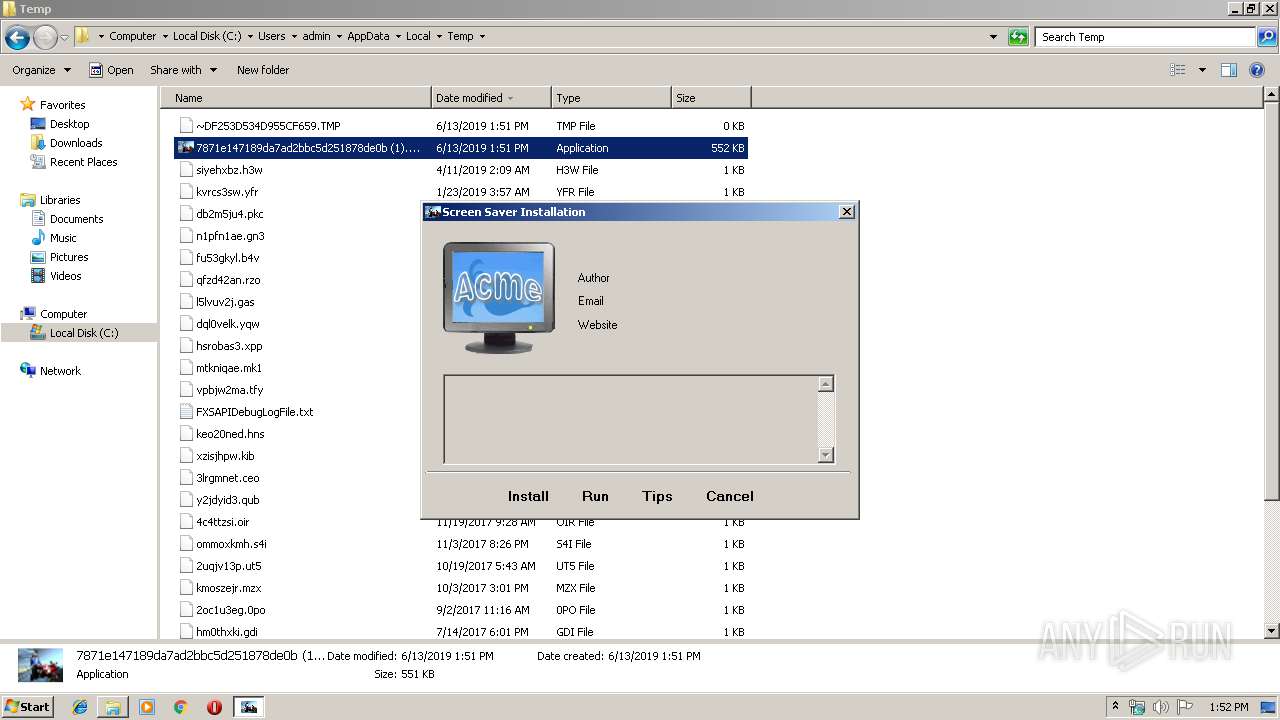Click the Acme monitor preview image
The width and height of the screenshot is (1280, 720).
[499, 298]
